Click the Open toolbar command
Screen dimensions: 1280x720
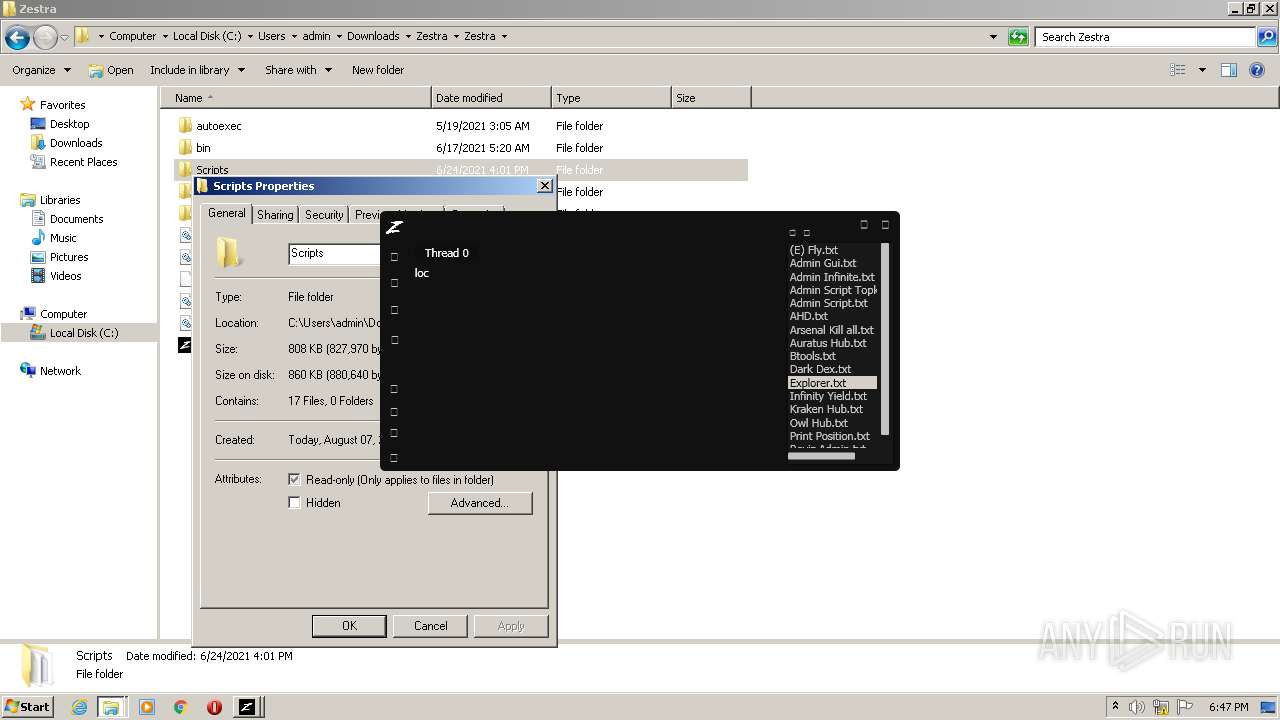tap(111, 70)
